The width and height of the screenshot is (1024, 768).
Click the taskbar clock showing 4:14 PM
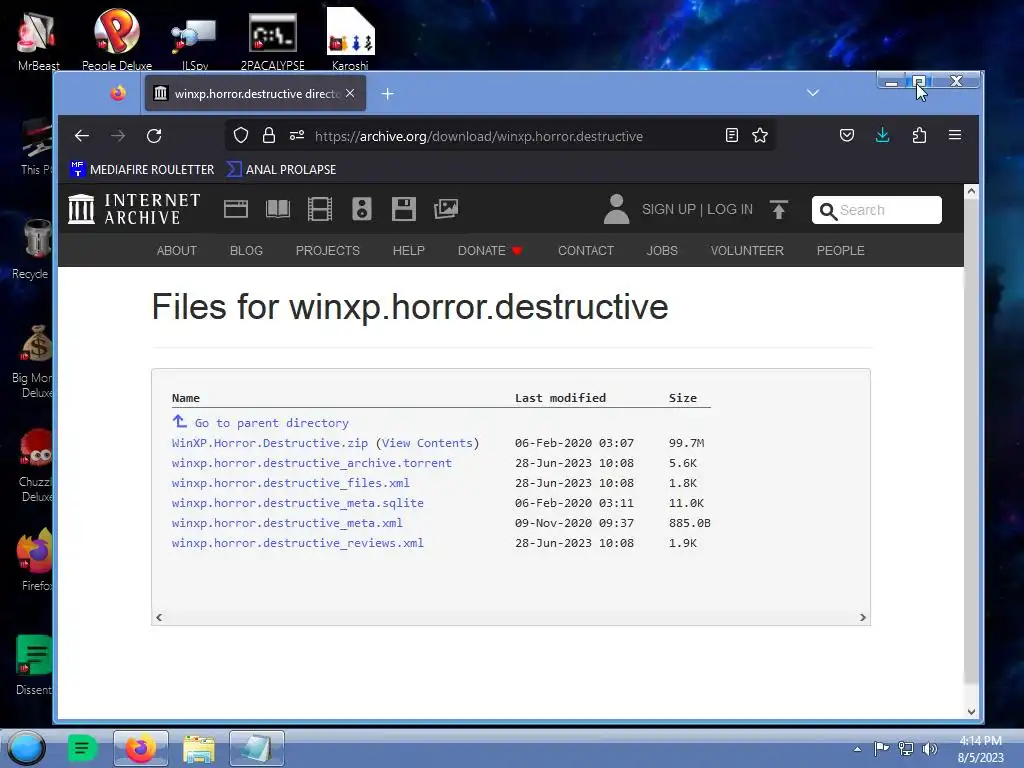(x=980, y=749)
